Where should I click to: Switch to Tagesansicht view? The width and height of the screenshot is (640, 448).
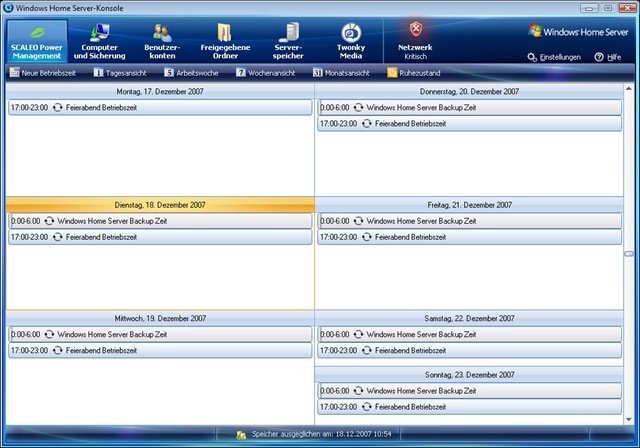coord(120,73)
